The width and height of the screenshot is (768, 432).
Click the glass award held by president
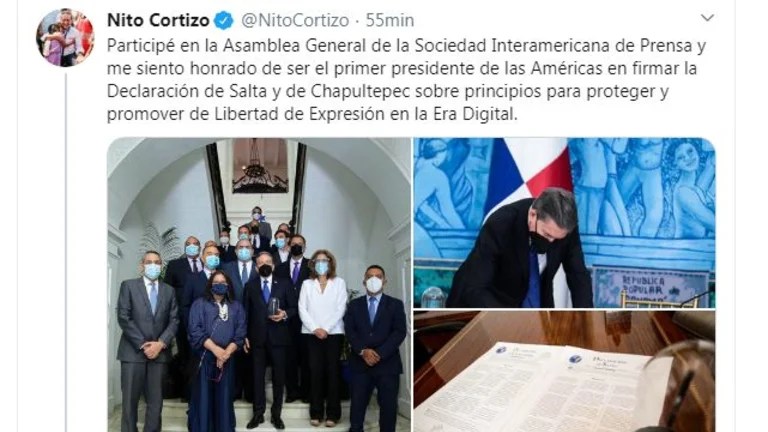click(273, 307)
